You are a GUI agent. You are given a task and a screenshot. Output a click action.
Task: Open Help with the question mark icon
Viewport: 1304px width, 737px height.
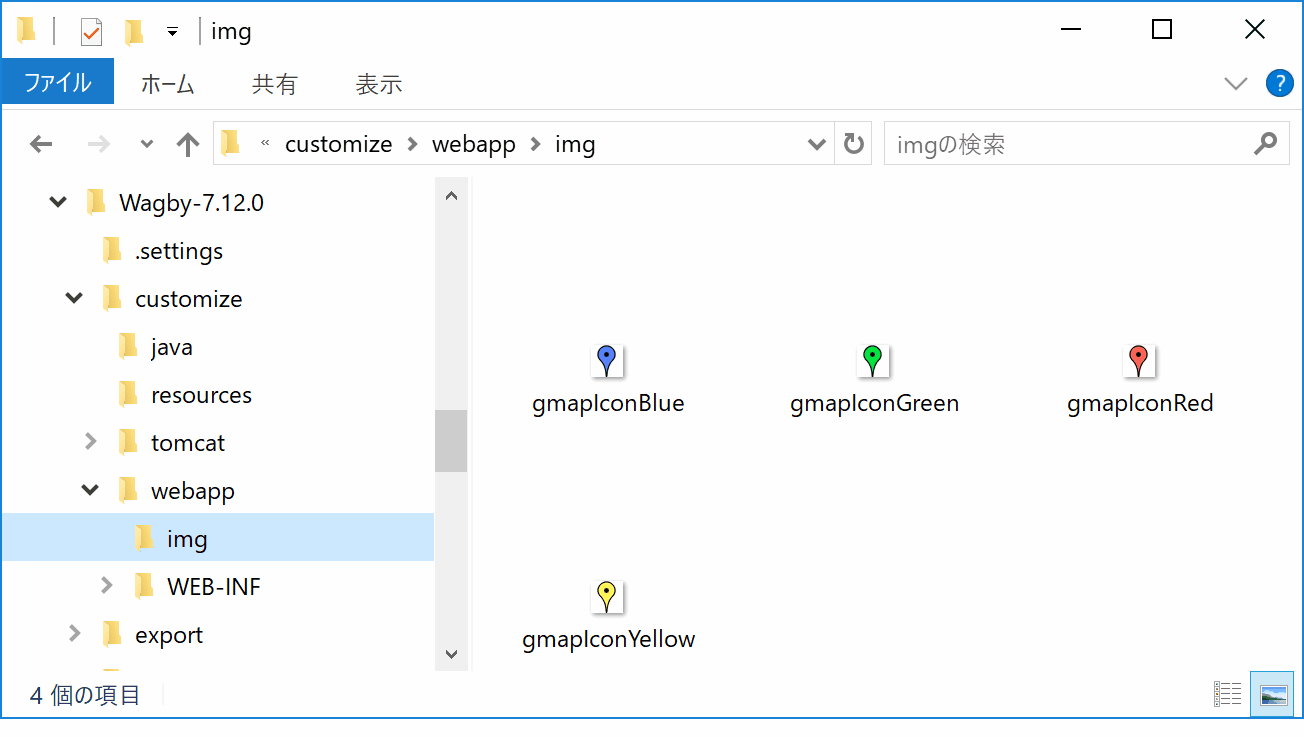(x=1279, y=83)
